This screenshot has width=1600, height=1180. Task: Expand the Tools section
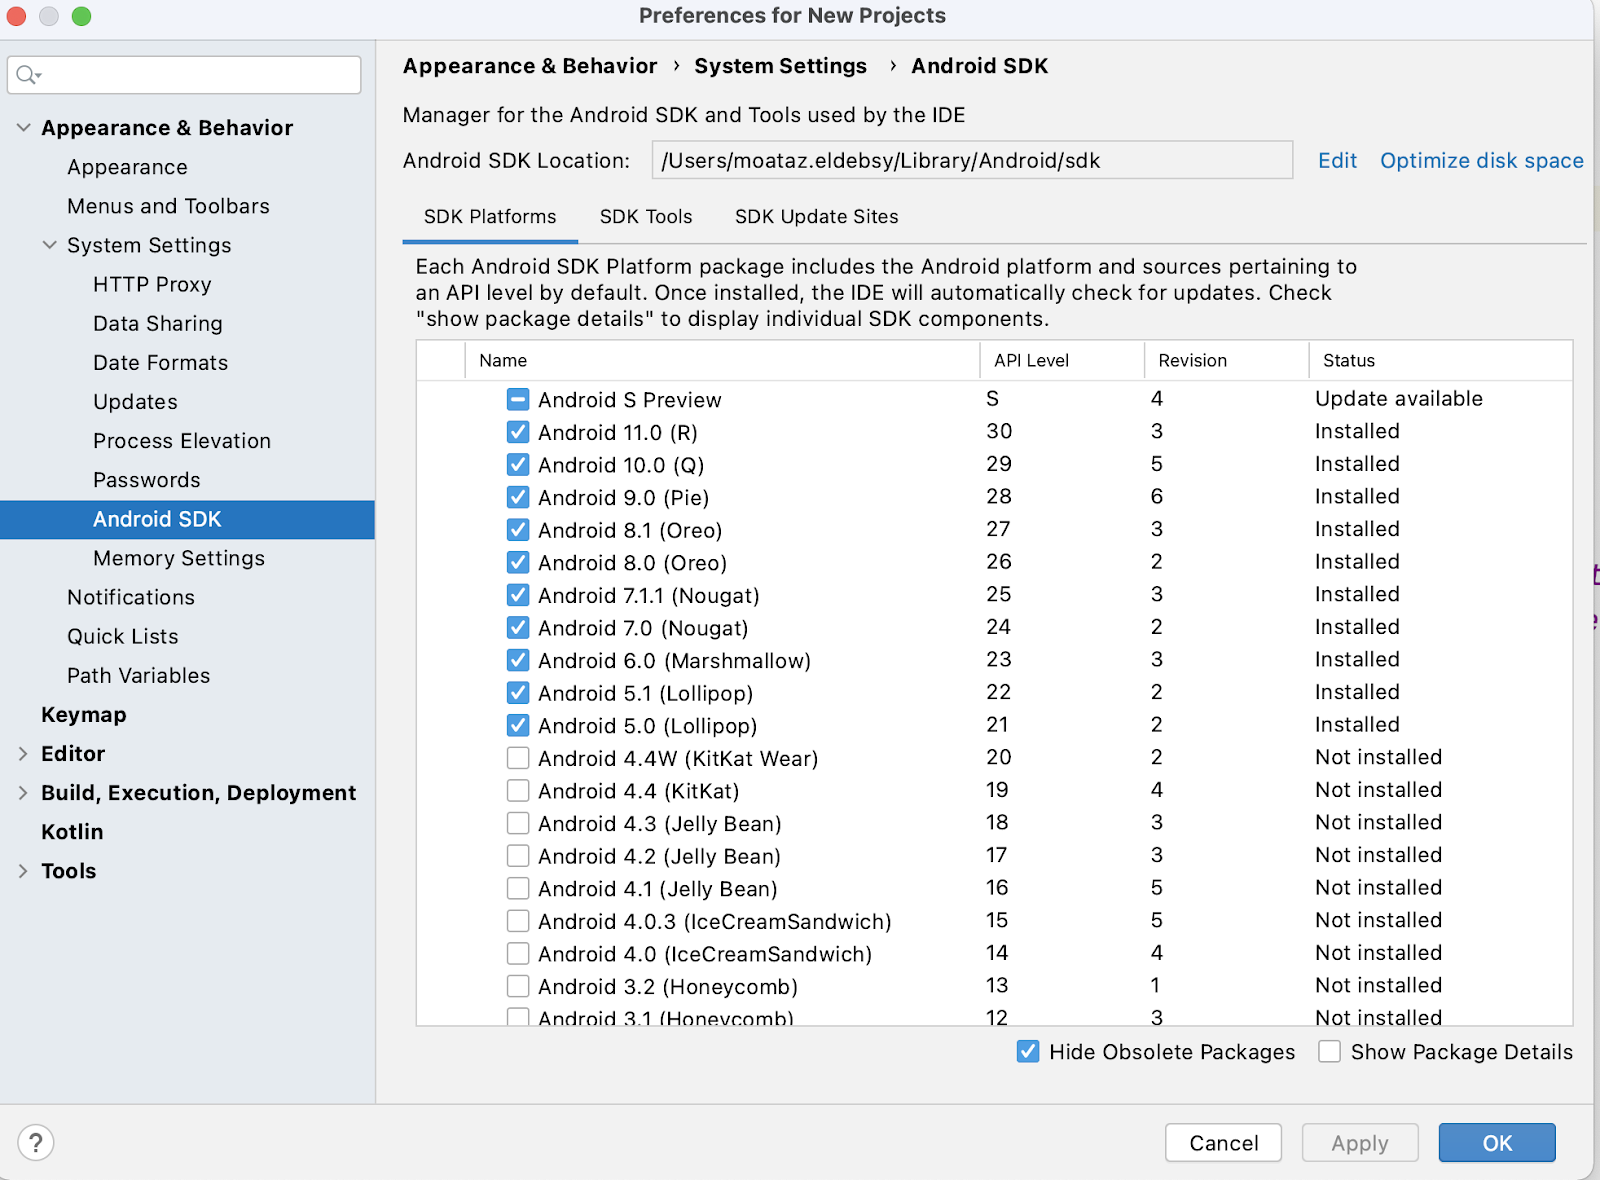tap(23, 871)
